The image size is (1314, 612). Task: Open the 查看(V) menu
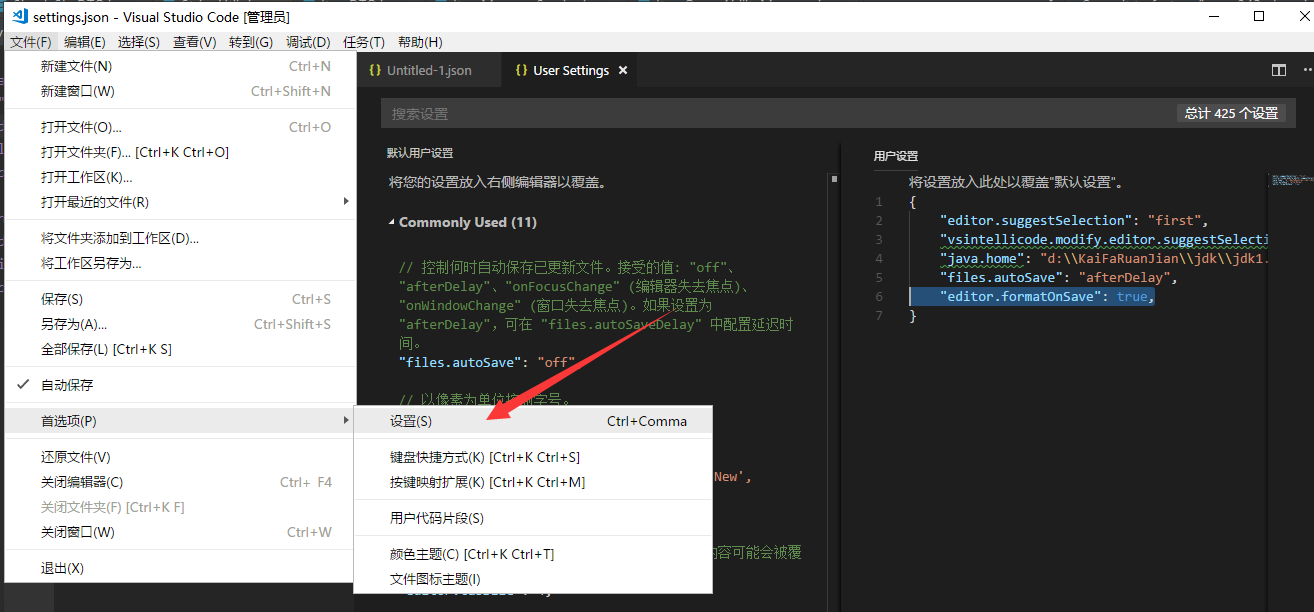[x=194, y=42]
